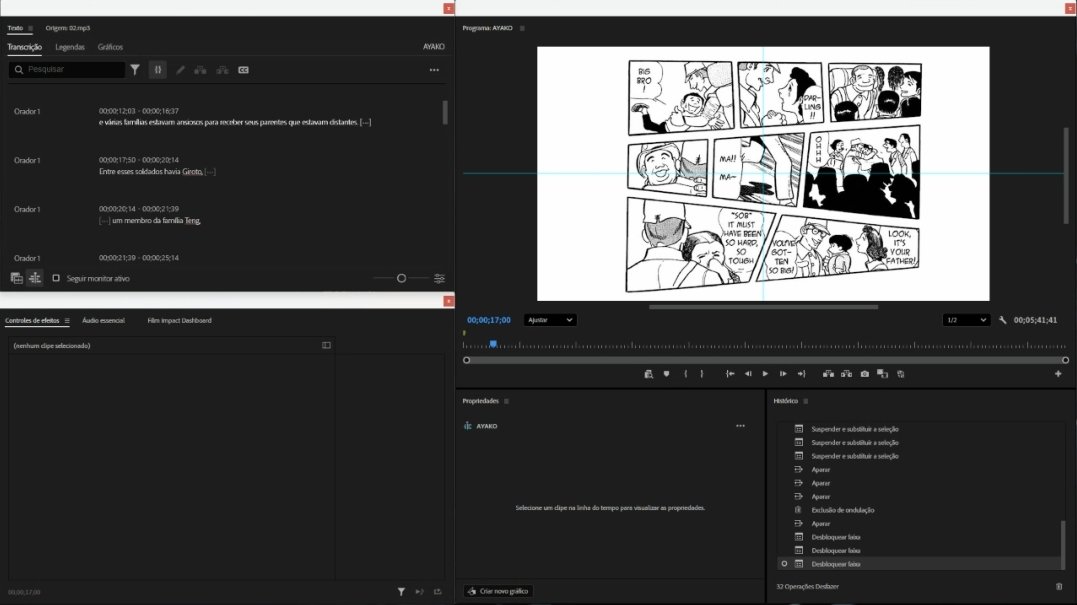The image size is (1077, 605).
Task: Click the CC create captions icon
Action: click(x=243, y=69)
